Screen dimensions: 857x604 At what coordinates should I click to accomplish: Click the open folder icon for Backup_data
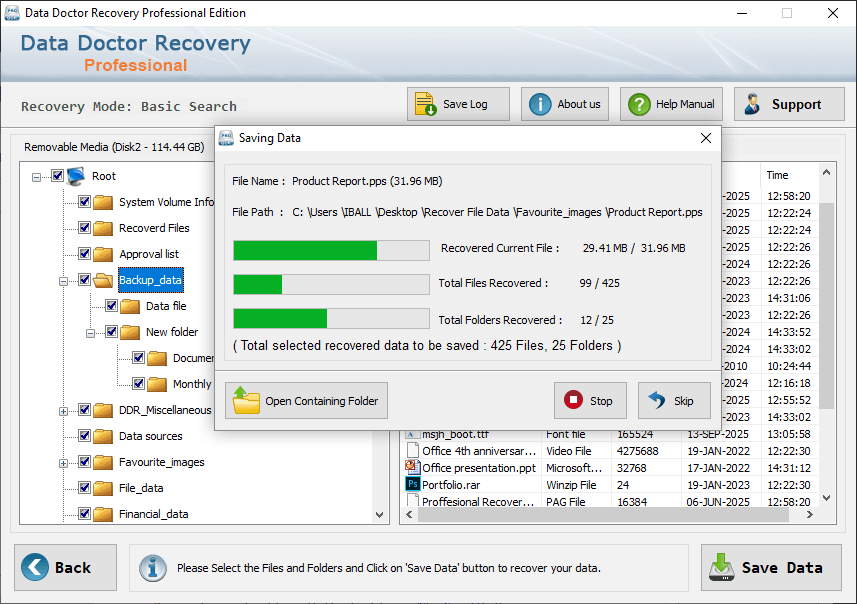tap(103, 280)
